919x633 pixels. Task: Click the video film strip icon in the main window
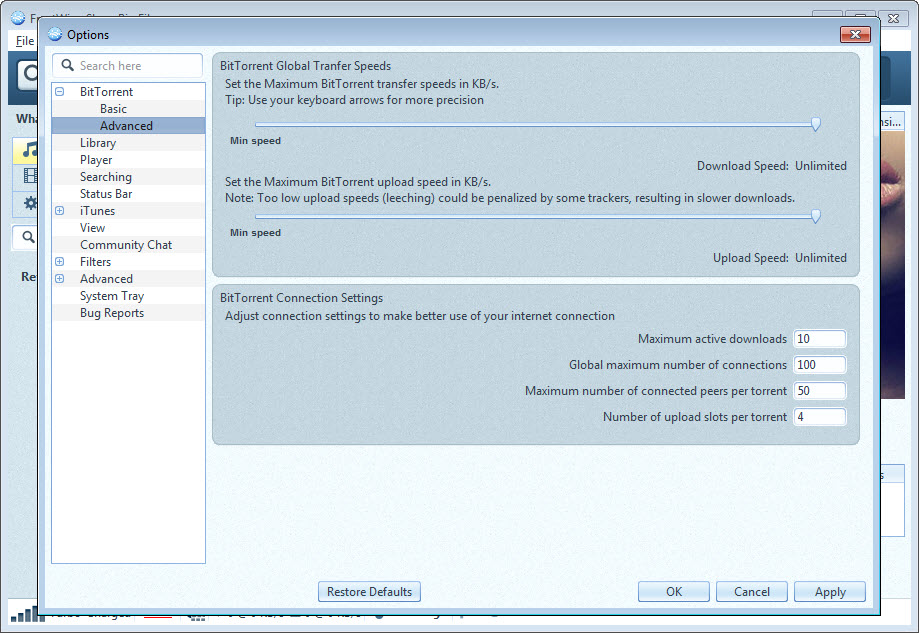pos(29,175)
